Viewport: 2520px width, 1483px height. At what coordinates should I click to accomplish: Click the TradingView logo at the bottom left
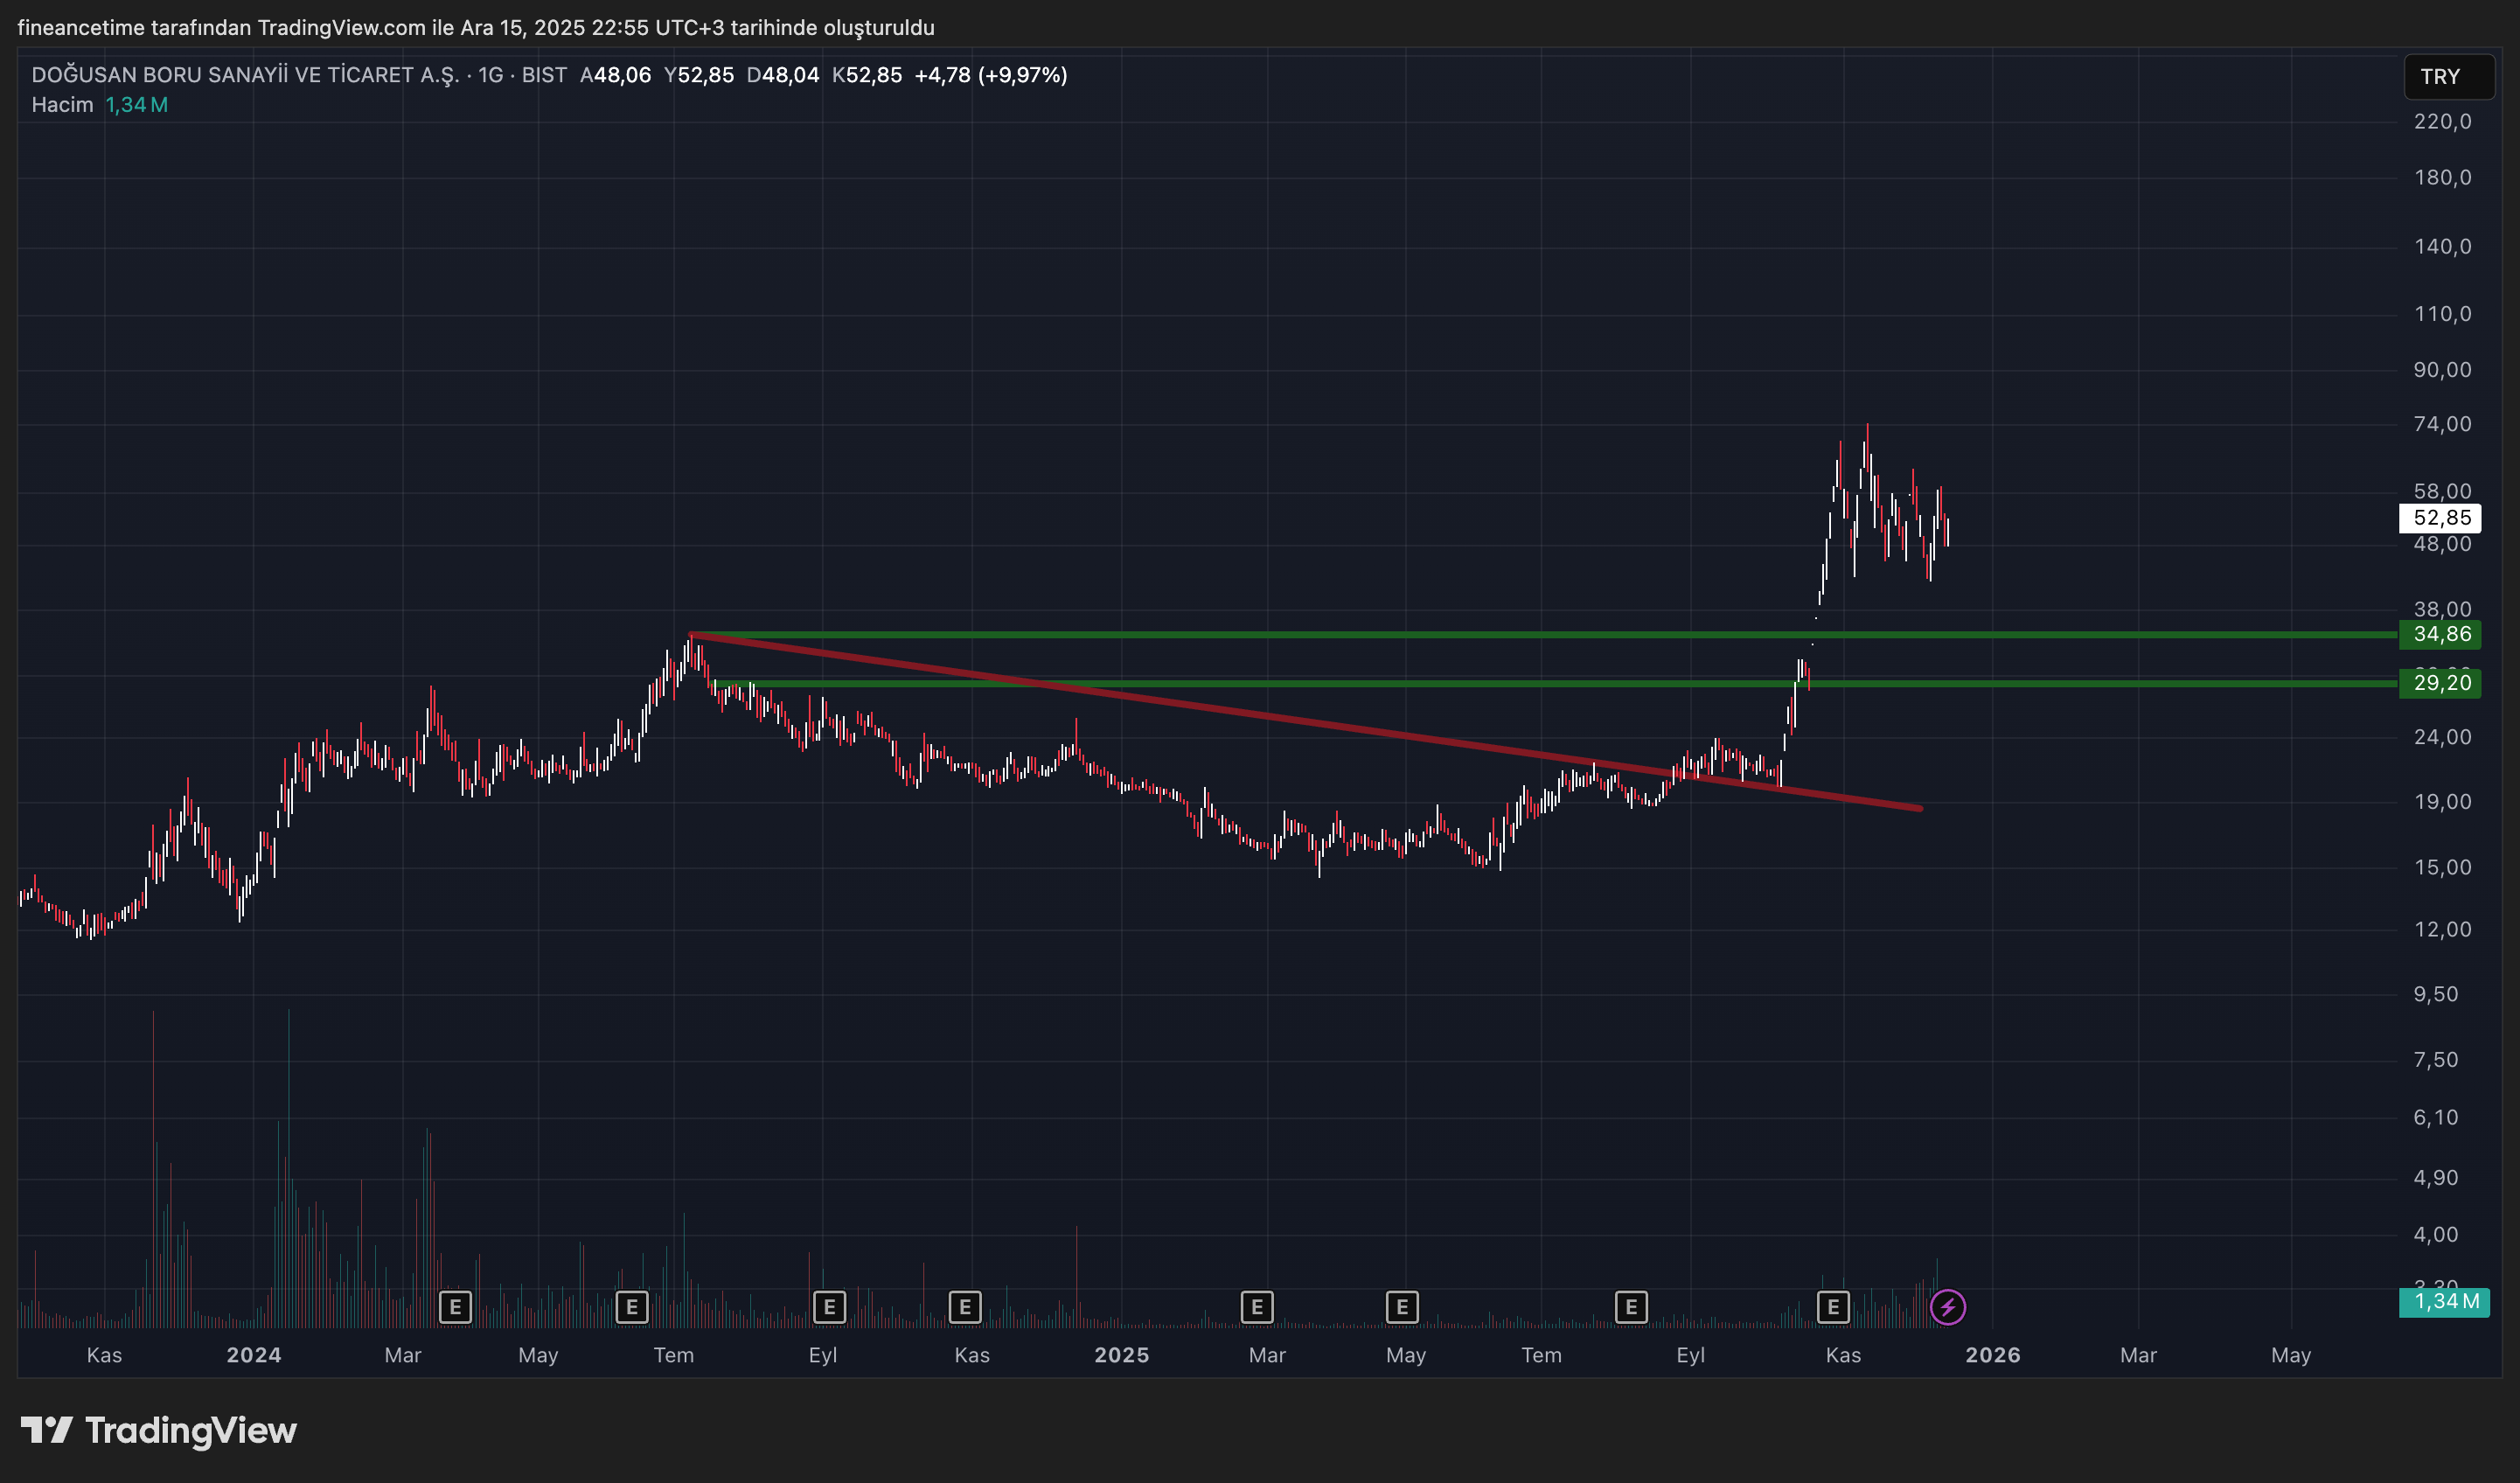click(x=159, y=1430)
